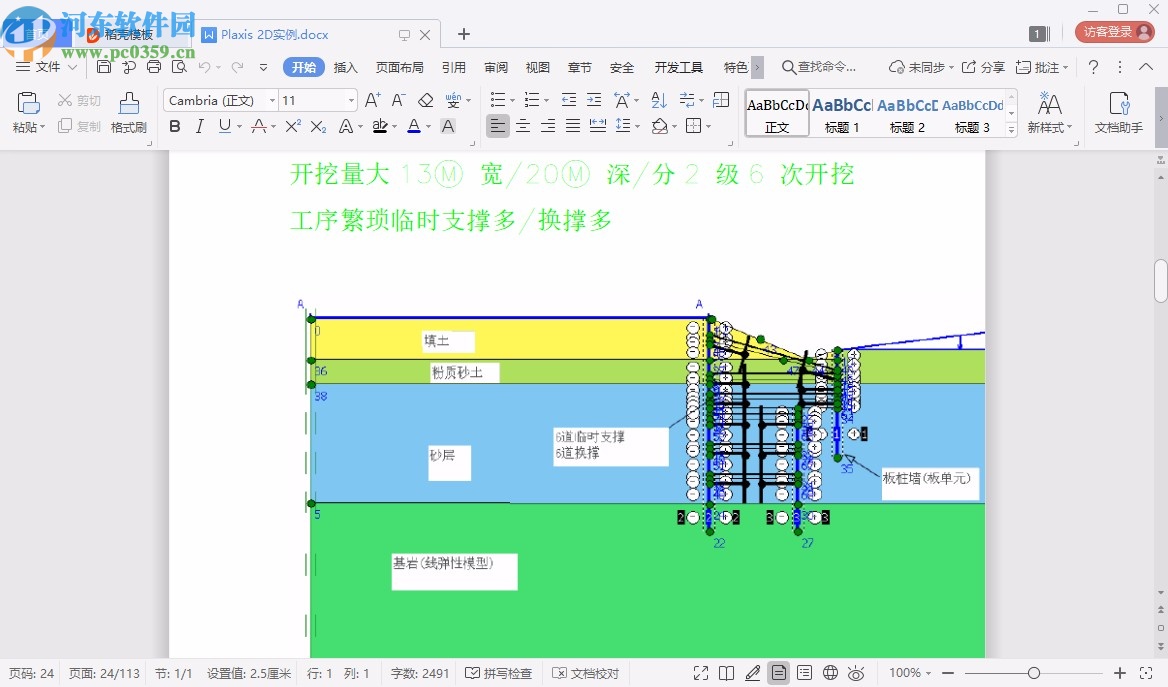
Task: Click the highlight color icon
Action: tap(381, 125)
